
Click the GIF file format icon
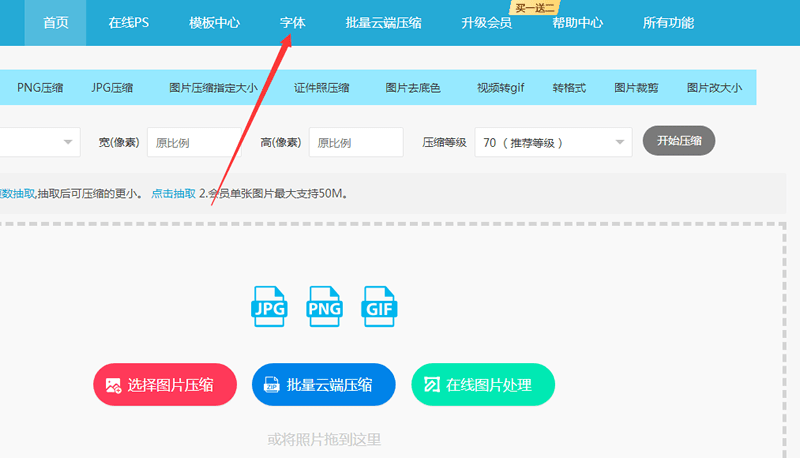pyautogui.click(x=380, y=307)
